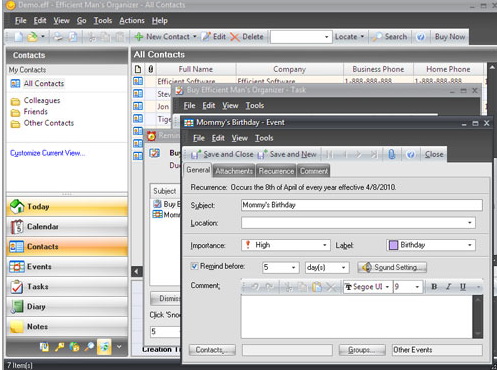Click the Buy Now button
This screenshot has width=497, height=370.
(450, 37)
